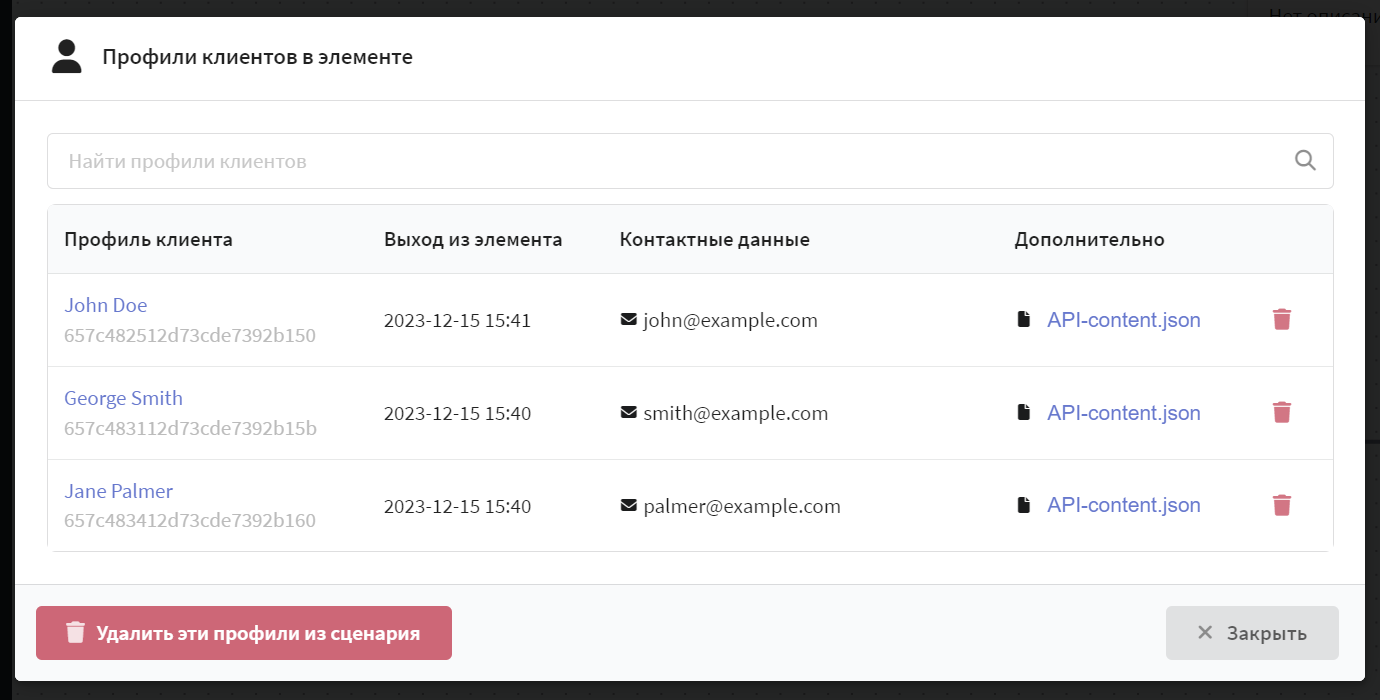Open API-content.json for John Doe

tap(1124, 320)
